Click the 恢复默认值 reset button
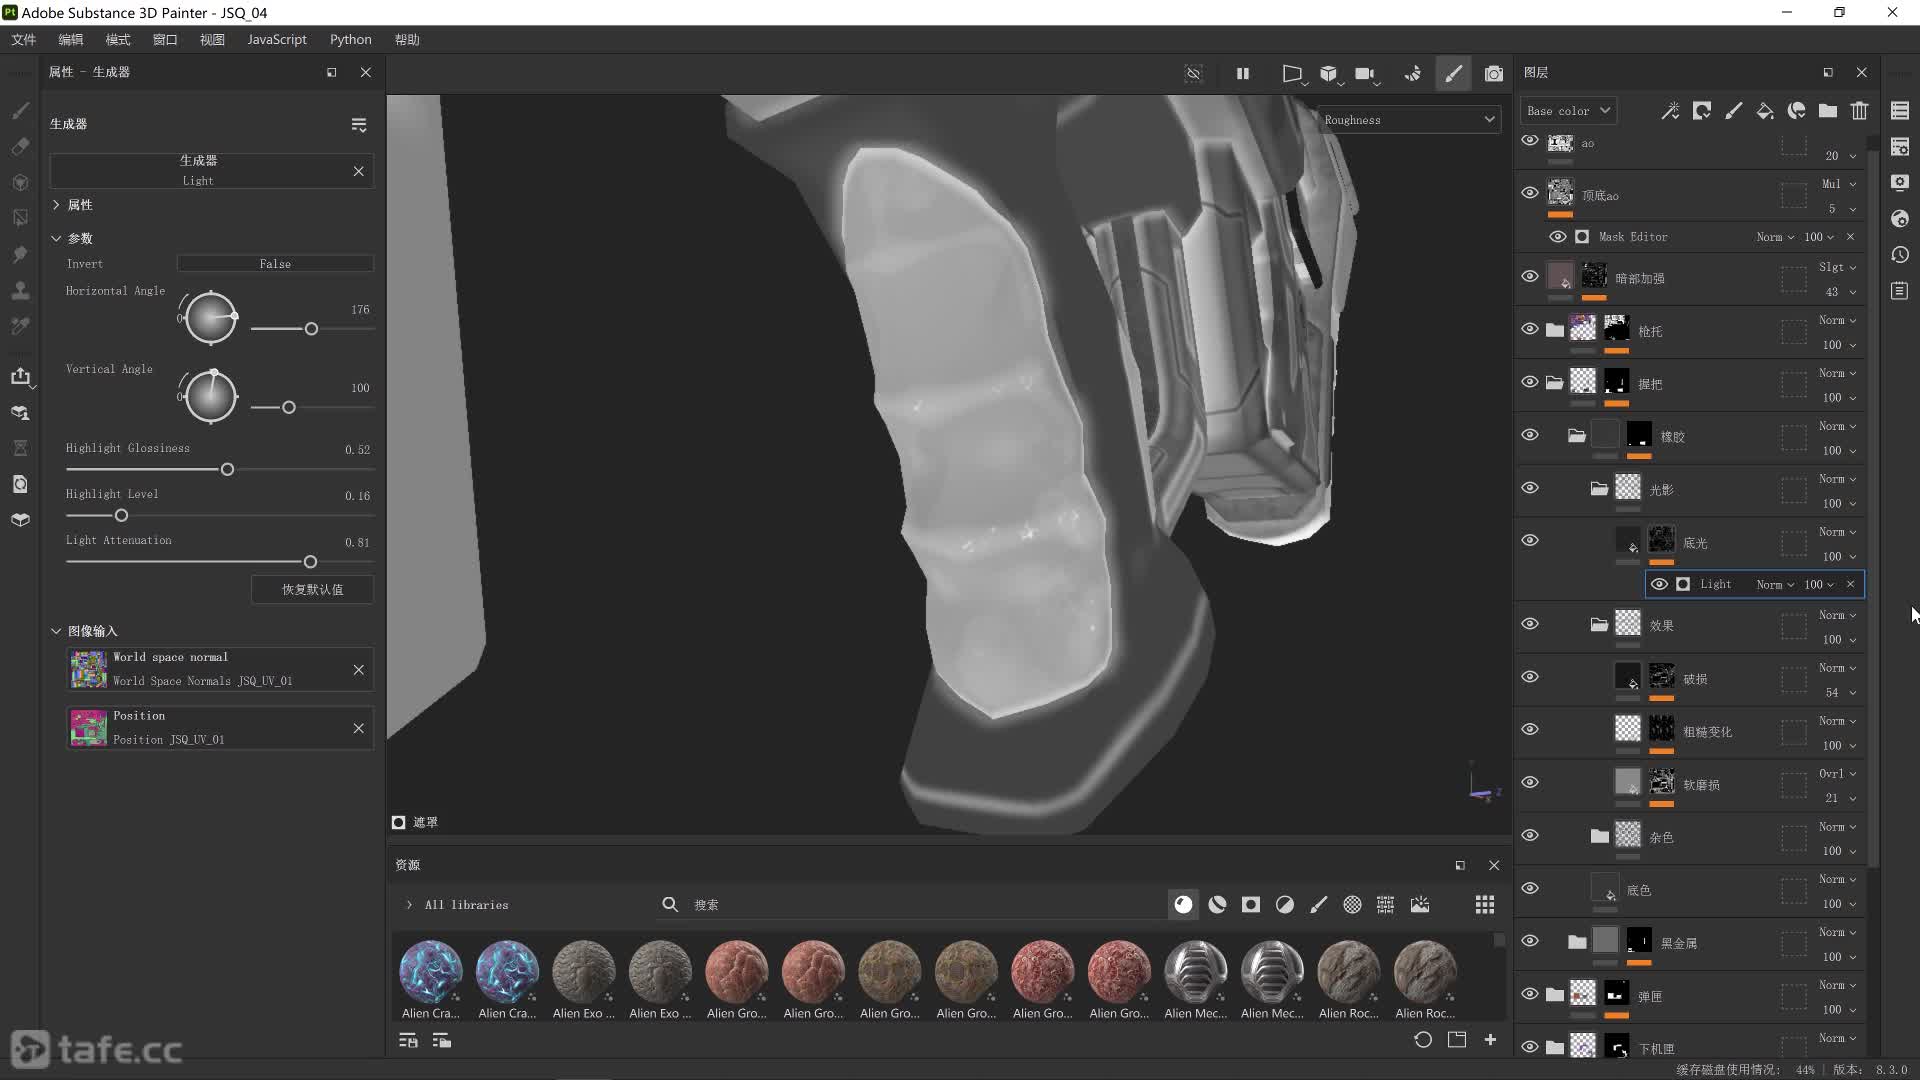The width and height of the screenshot is (1920, 1080). [312, 590]
